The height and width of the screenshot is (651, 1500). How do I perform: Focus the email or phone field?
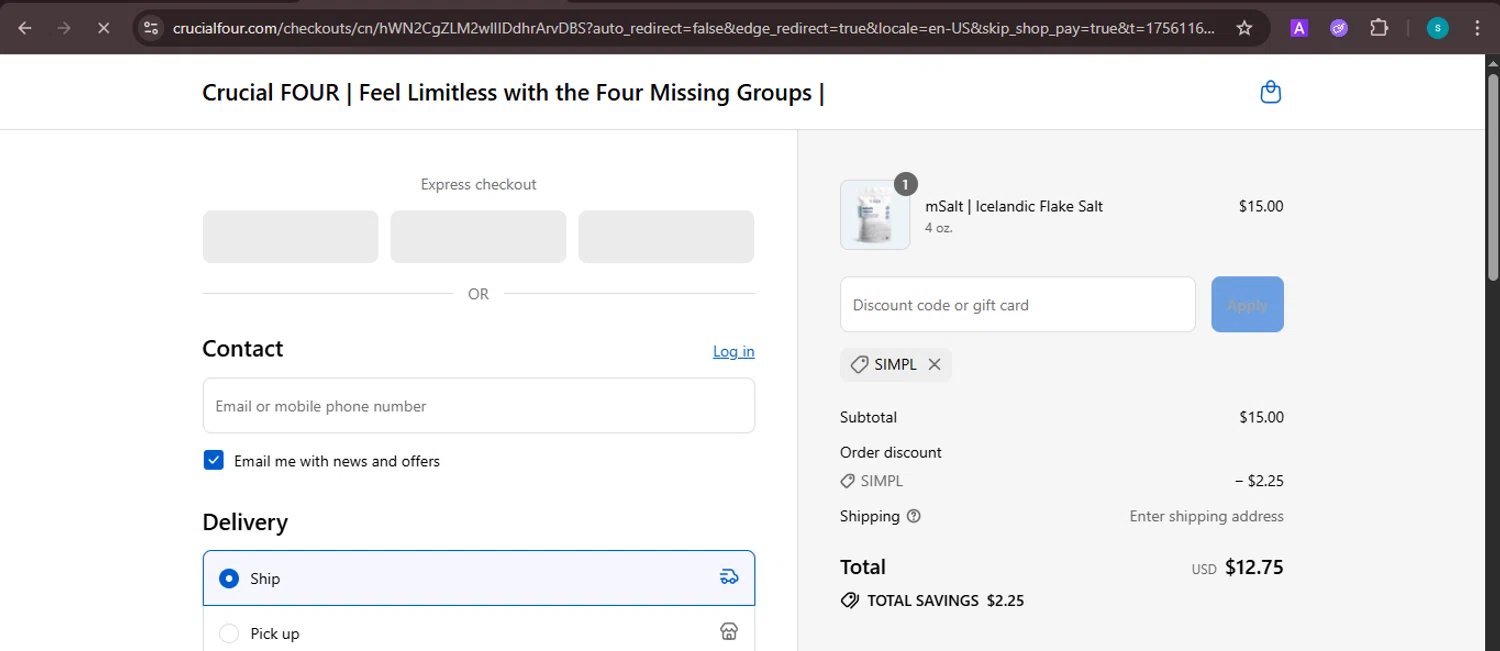point(479,405)
